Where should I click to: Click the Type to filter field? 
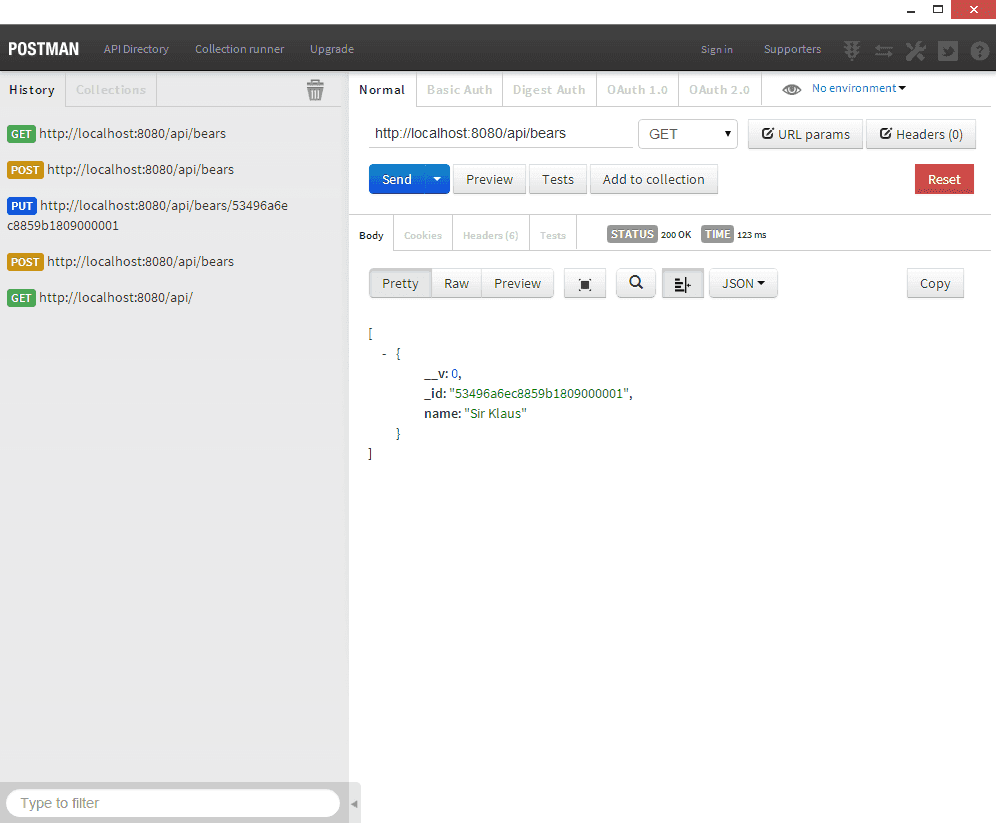[172, 802]
